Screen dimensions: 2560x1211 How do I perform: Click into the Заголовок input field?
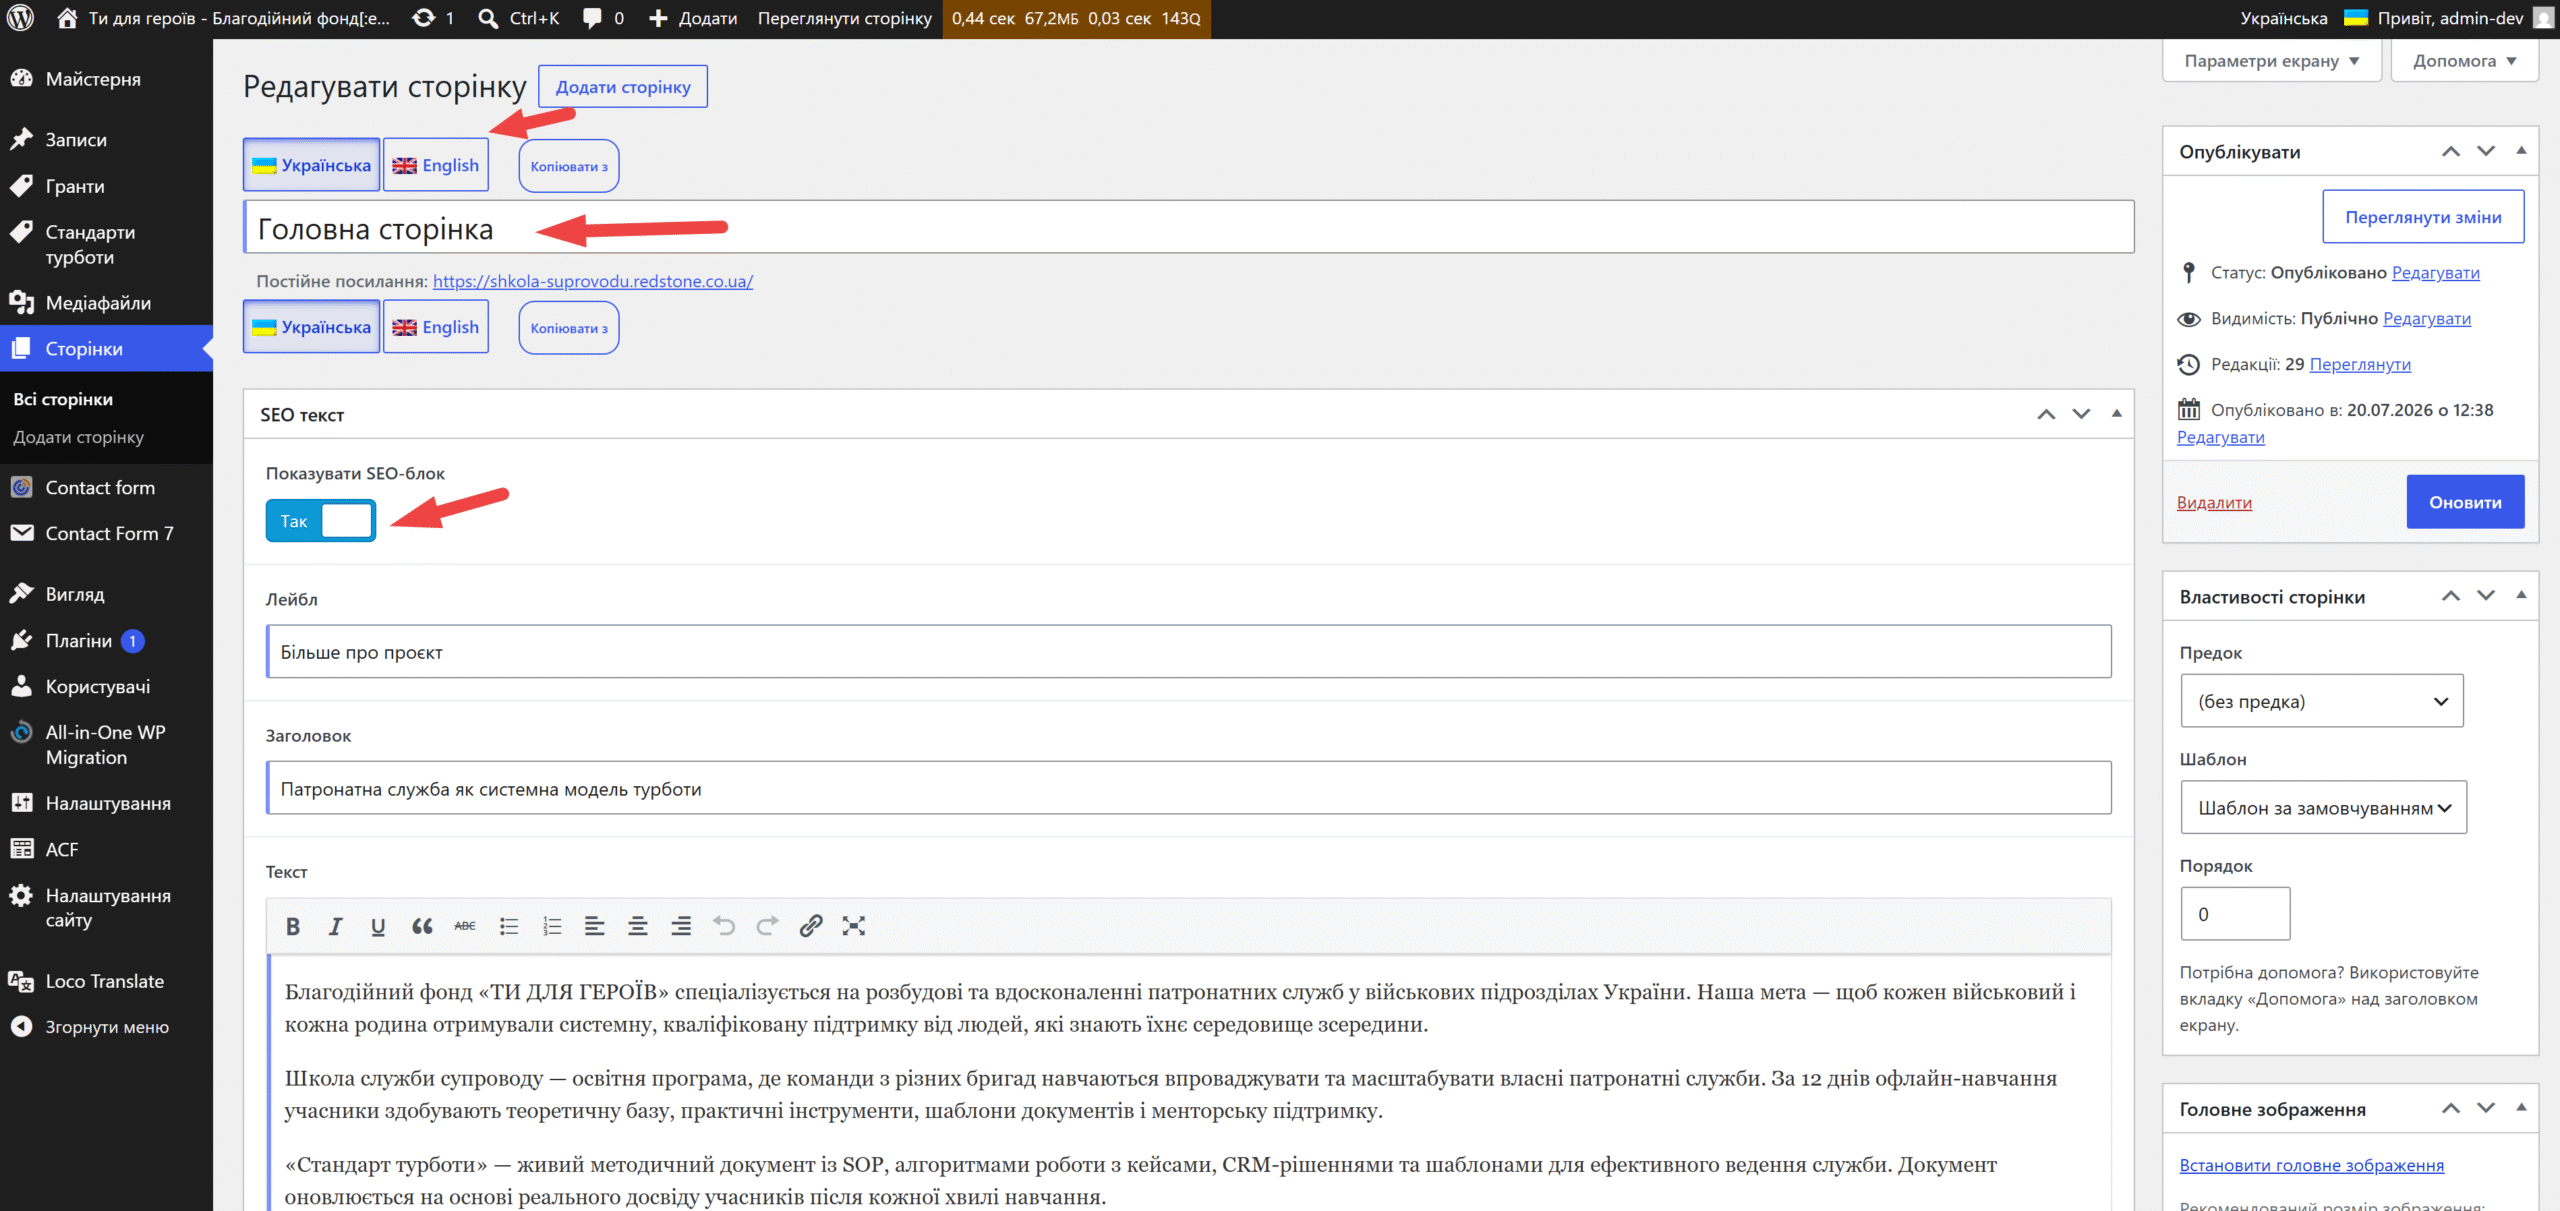point(1189,788)
